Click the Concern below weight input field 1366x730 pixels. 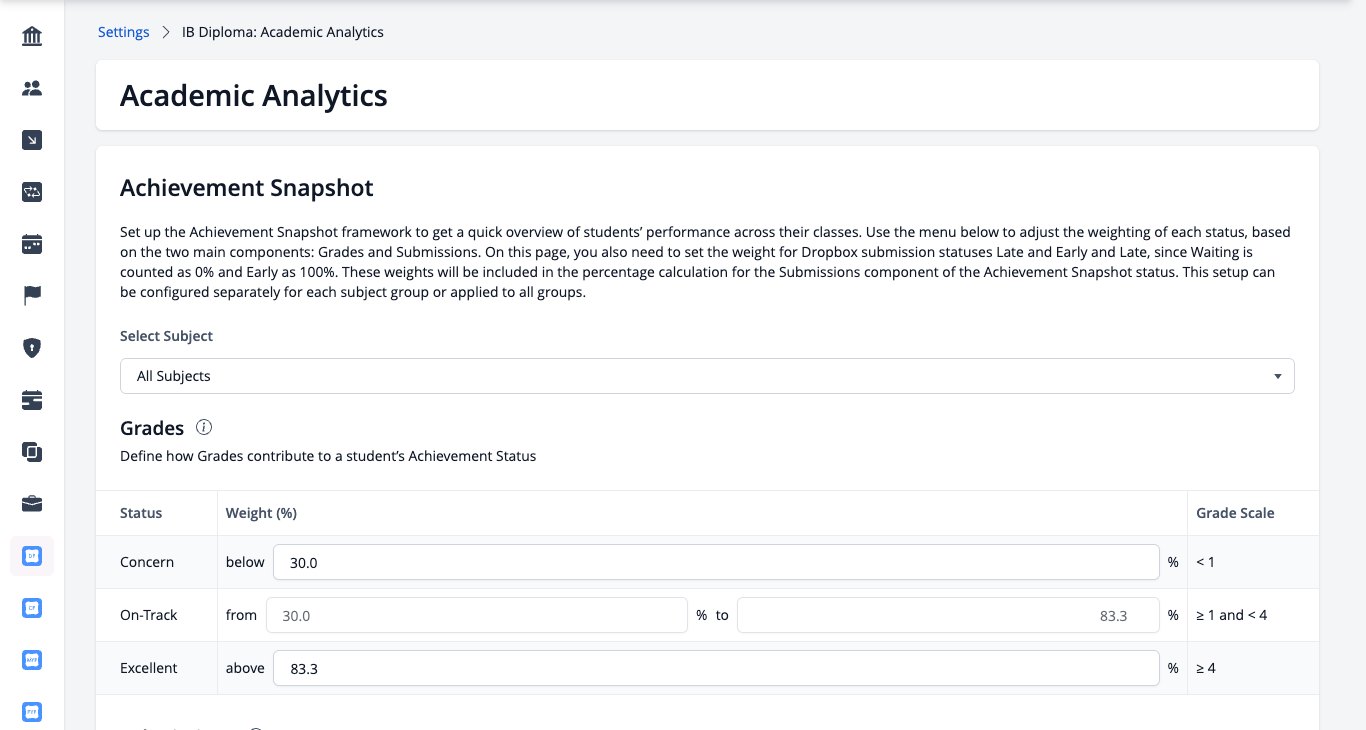coord(716,562)
